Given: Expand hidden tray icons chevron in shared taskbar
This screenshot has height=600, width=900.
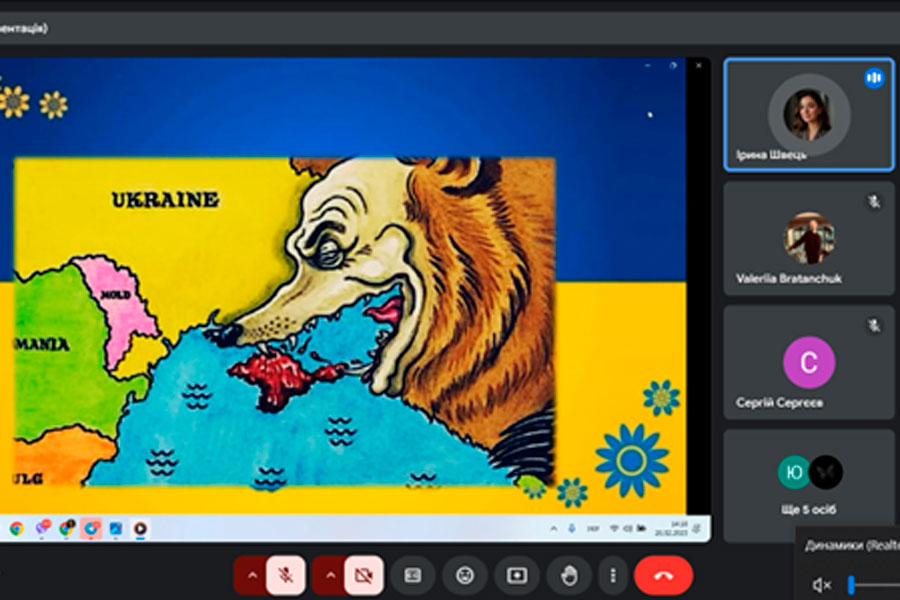Looking at the screenshot, I should tap(553, 529).
